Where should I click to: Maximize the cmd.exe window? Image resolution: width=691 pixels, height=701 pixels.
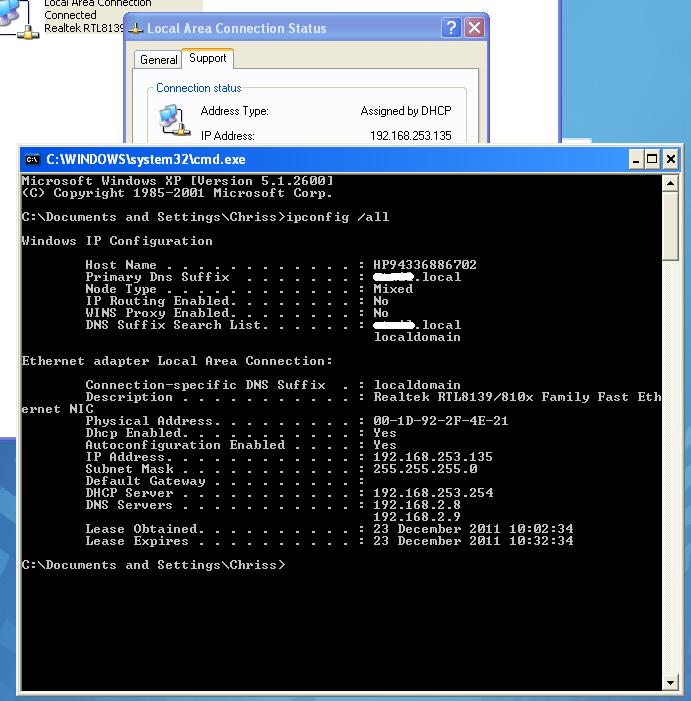pyautogui.click(x=652, y=160)
